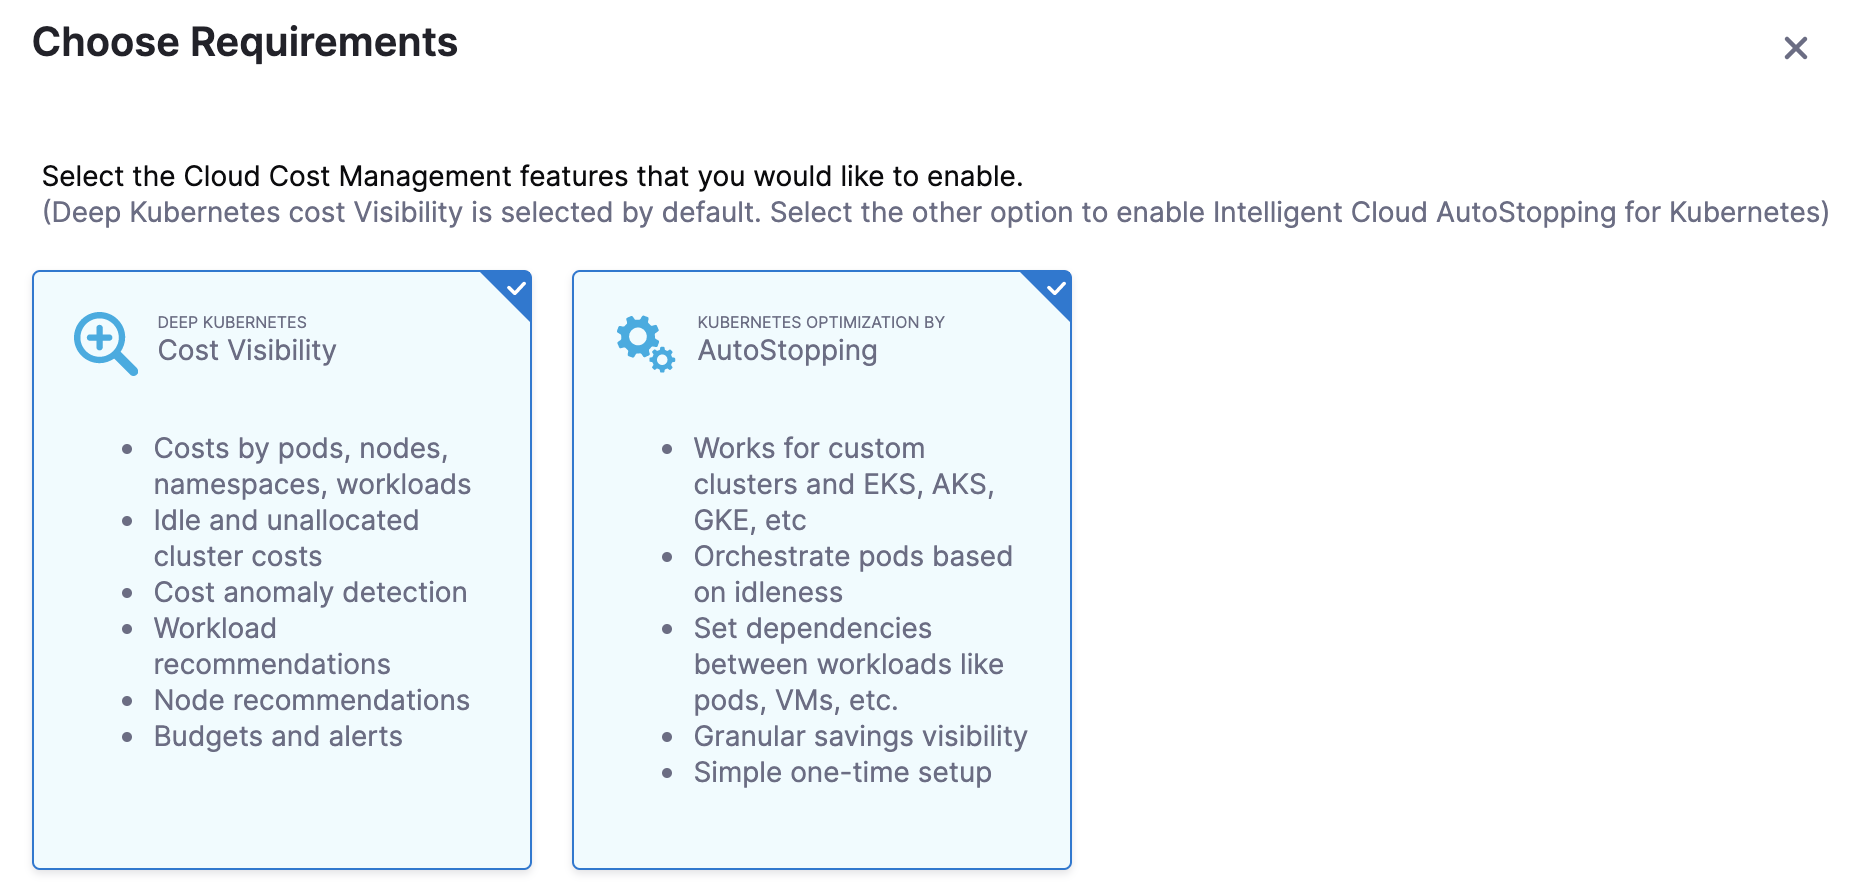Screen dimensions: 1850x888
Task: Click 'Node recommendations' list item
Action: 312,700
